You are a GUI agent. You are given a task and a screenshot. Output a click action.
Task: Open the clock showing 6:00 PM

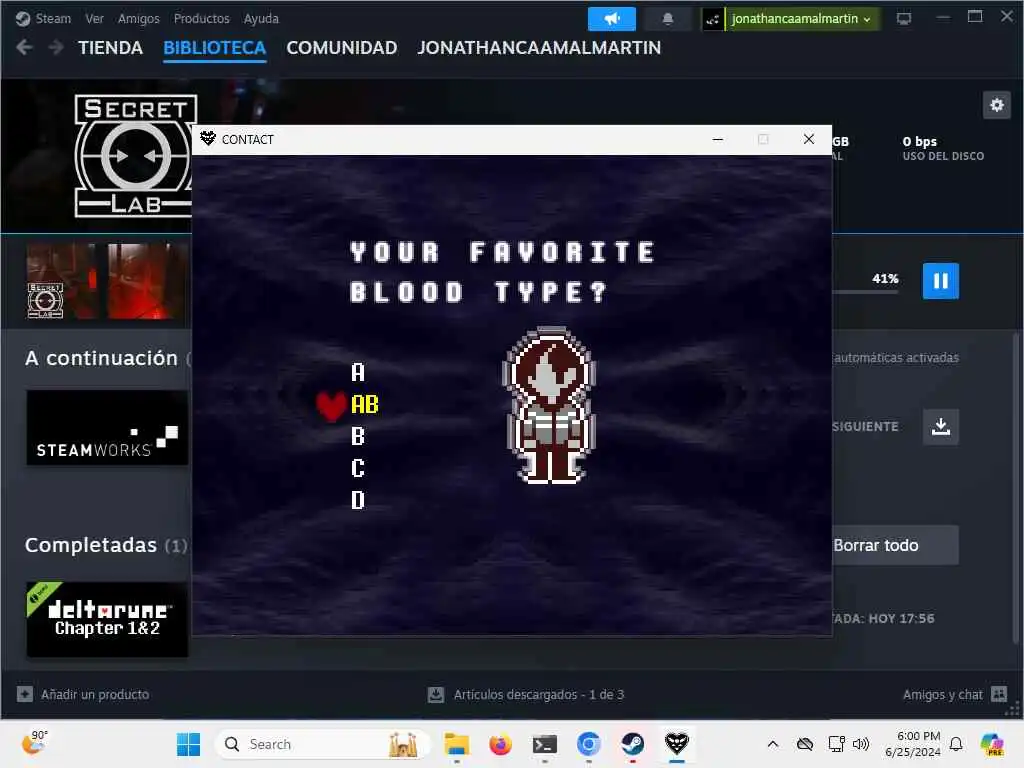[x=913, y=744]
